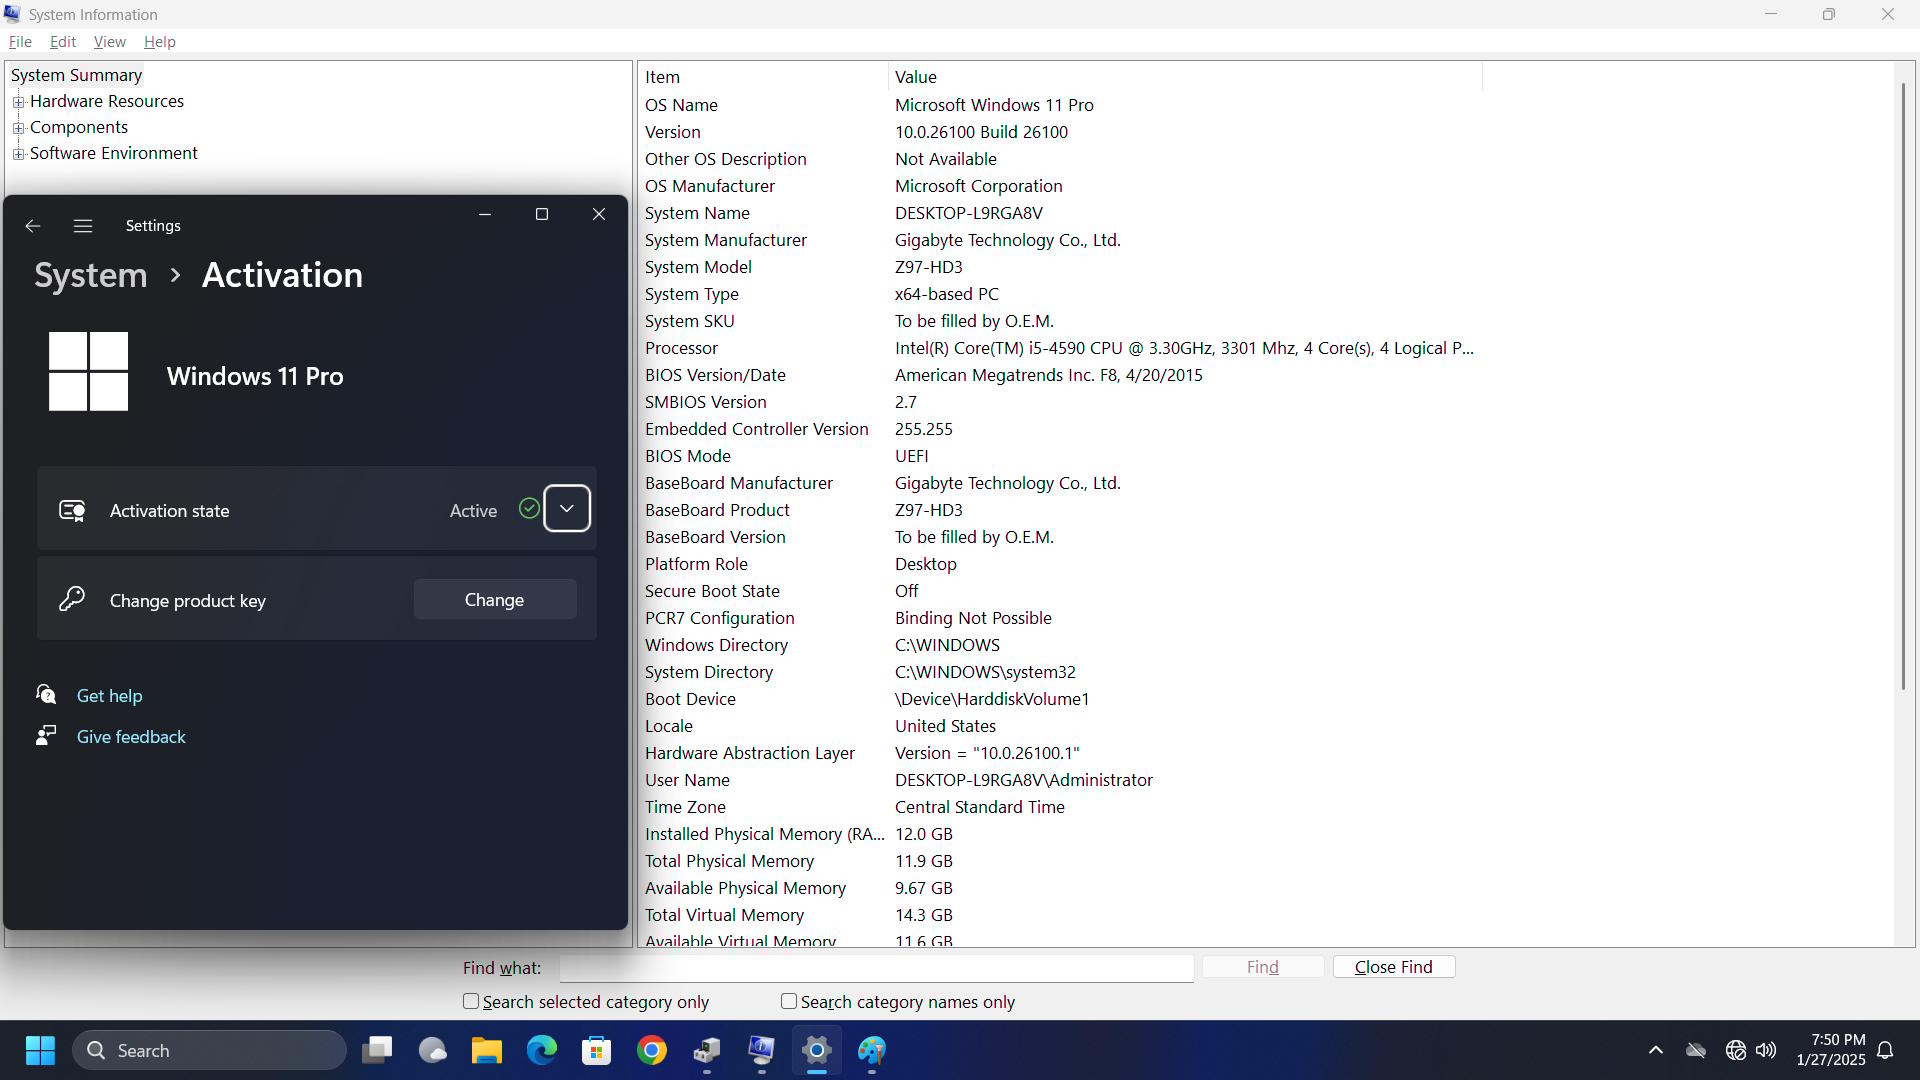Viewport: 1920px width, 1080px height.
Task: Select the Processor row label
Action: (x=682, y=348)
